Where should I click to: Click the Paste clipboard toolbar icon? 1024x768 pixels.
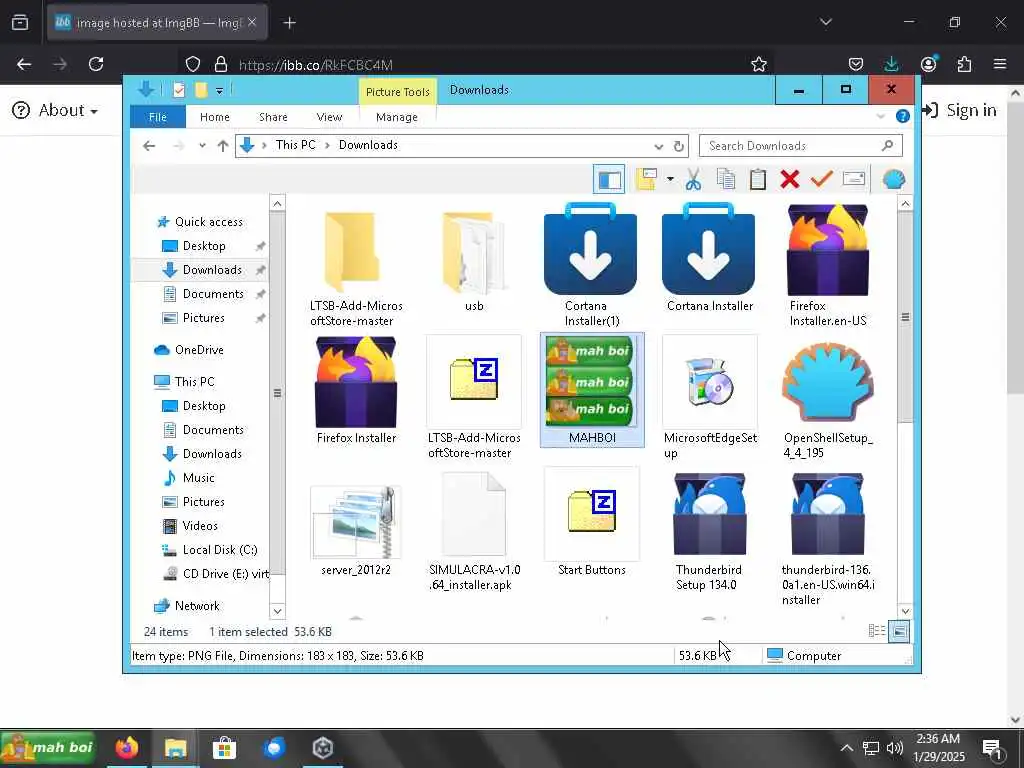coord(758,179)
